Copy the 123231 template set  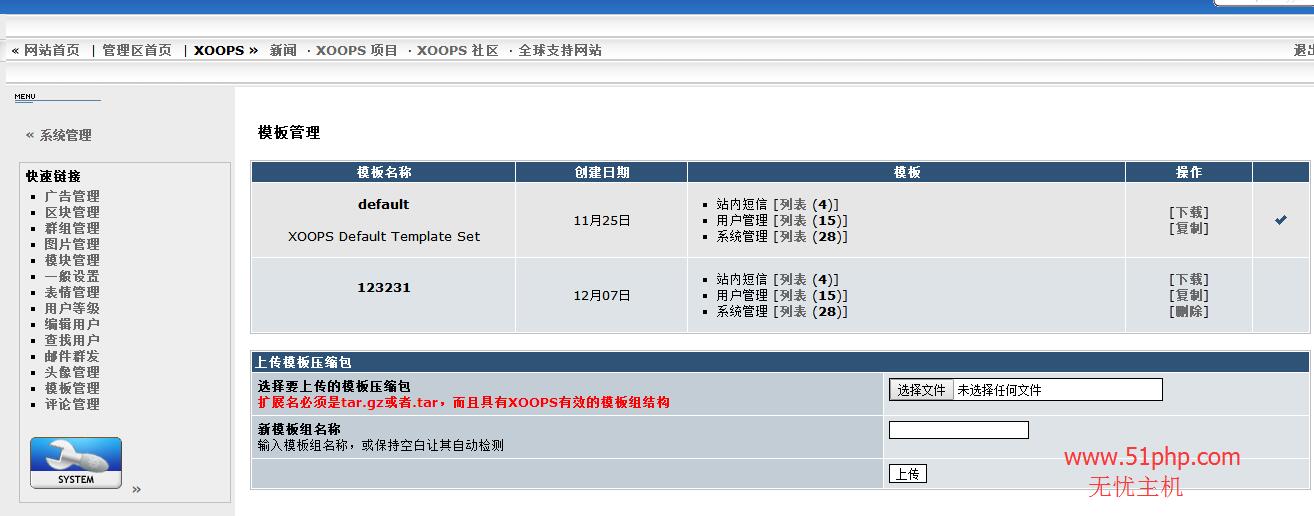click(1188, 295)
